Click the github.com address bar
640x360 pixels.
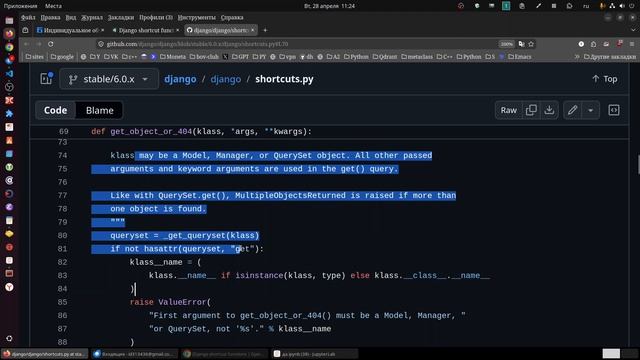coord(300,44)
